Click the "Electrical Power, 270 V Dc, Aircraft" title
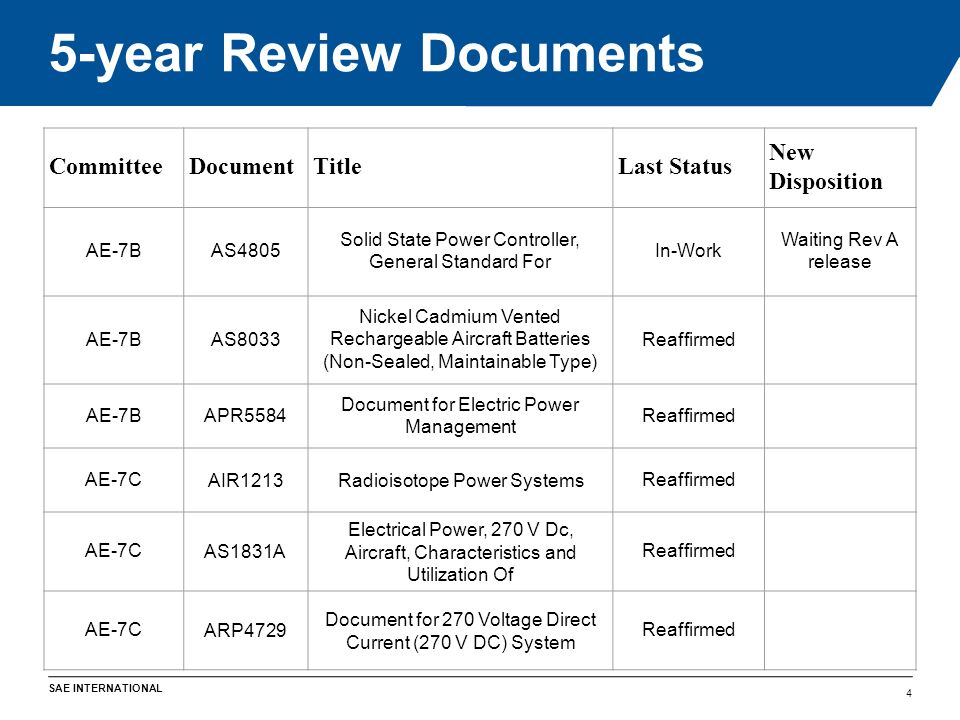The height and width of the screenshot is (720, 960). (460, 552)
